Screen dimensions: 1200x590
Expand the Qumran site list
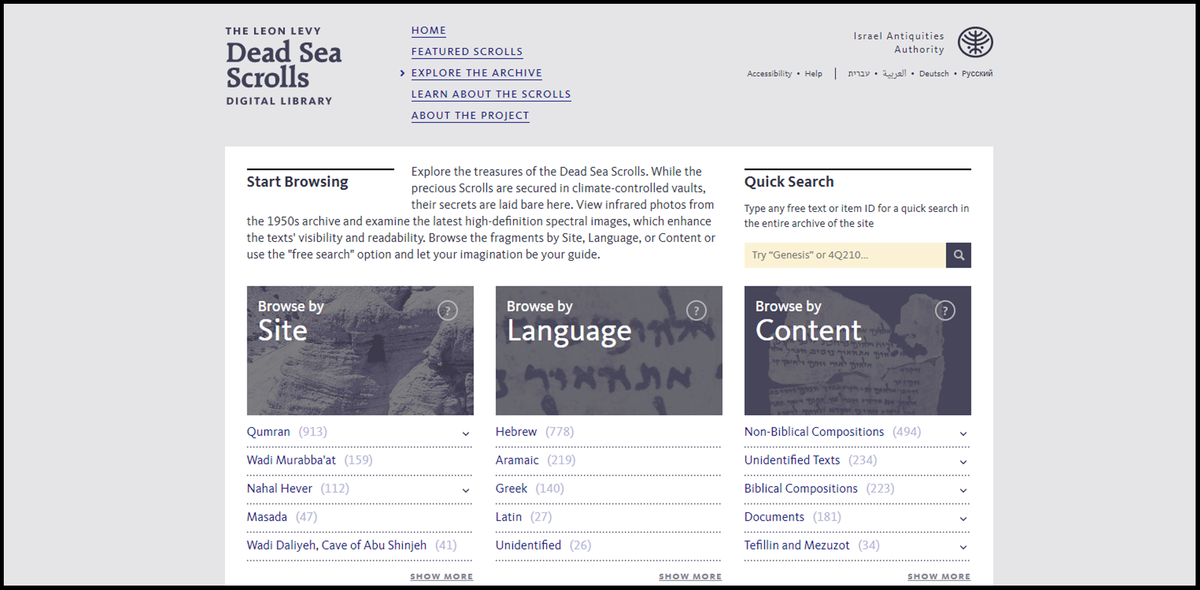(466, 433)
